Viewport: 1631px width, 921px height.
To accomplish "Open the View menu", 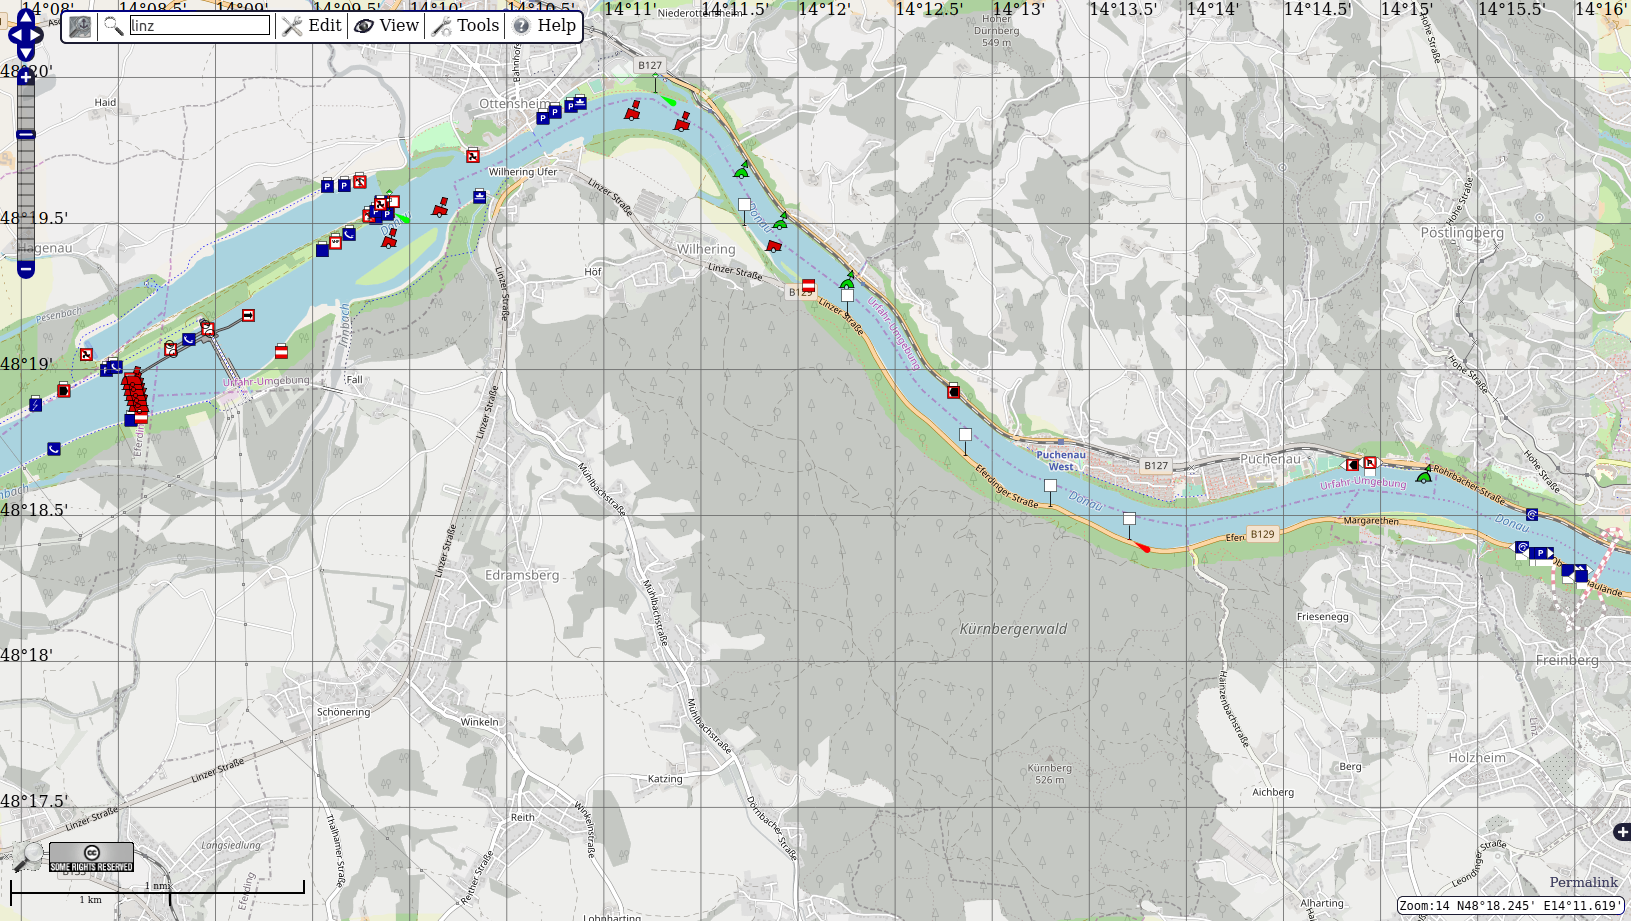I will click(387, 26).
